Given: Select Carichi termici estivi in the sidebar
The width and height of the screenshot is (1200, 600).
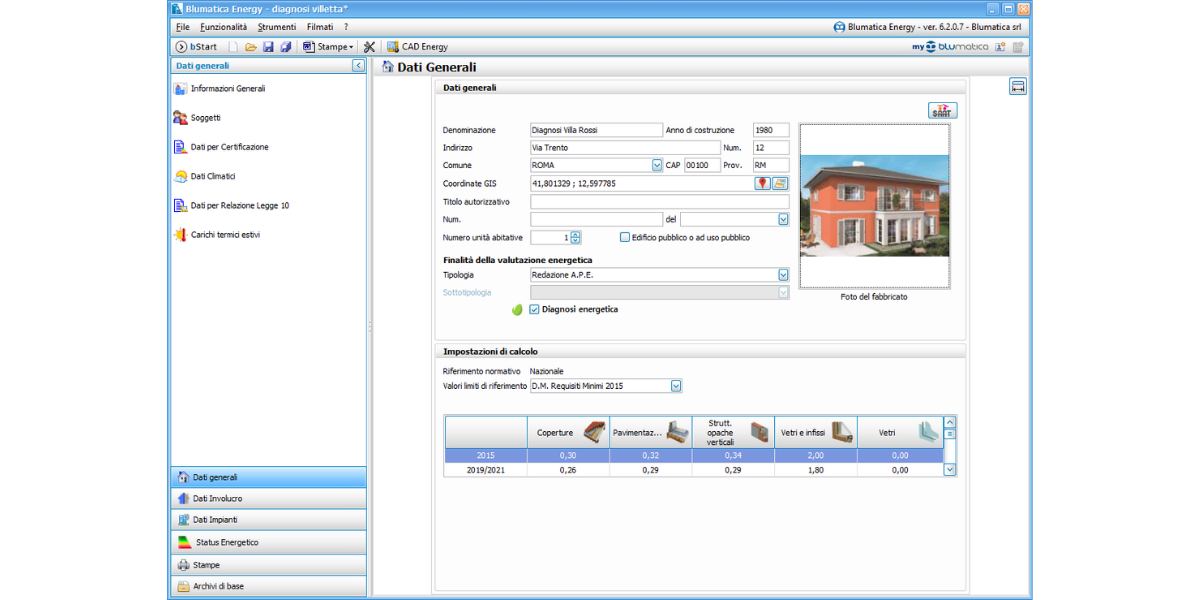Looking at the screenshot, I should click(x=225, y=235).
